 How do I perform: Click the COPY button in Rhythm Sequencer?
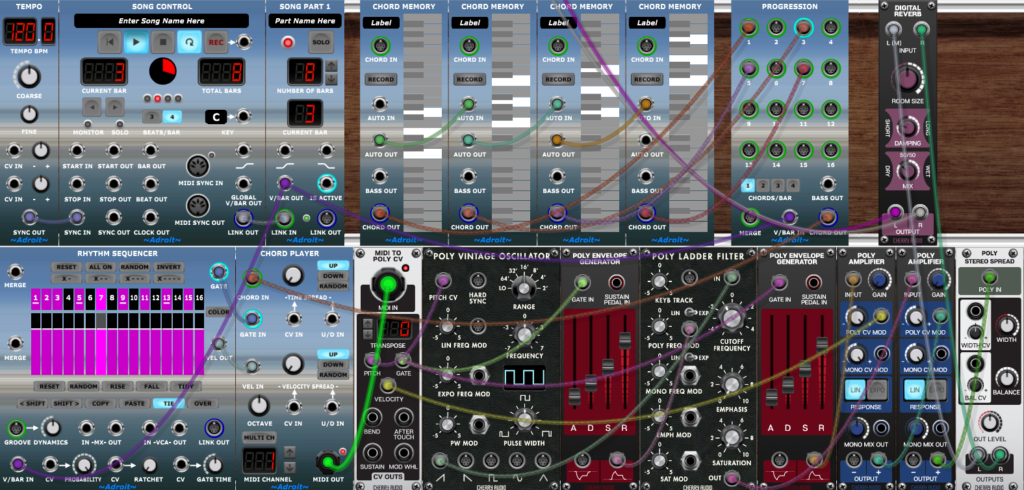(x=101, y=403)
